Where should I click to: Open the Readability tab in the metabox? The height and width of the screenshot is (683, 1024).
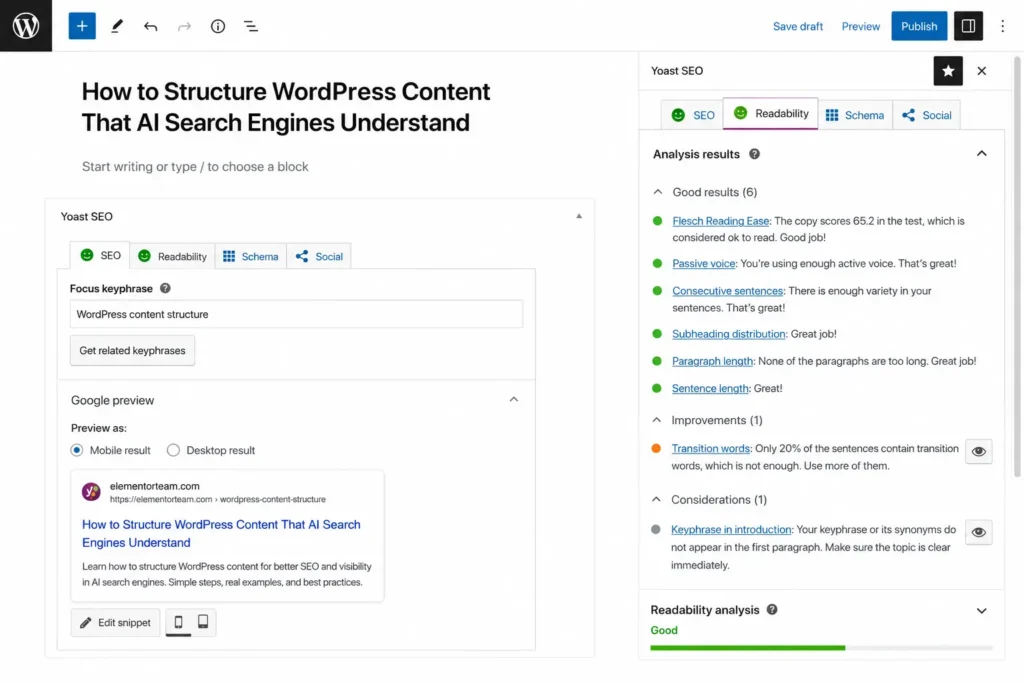coord(172,256)
